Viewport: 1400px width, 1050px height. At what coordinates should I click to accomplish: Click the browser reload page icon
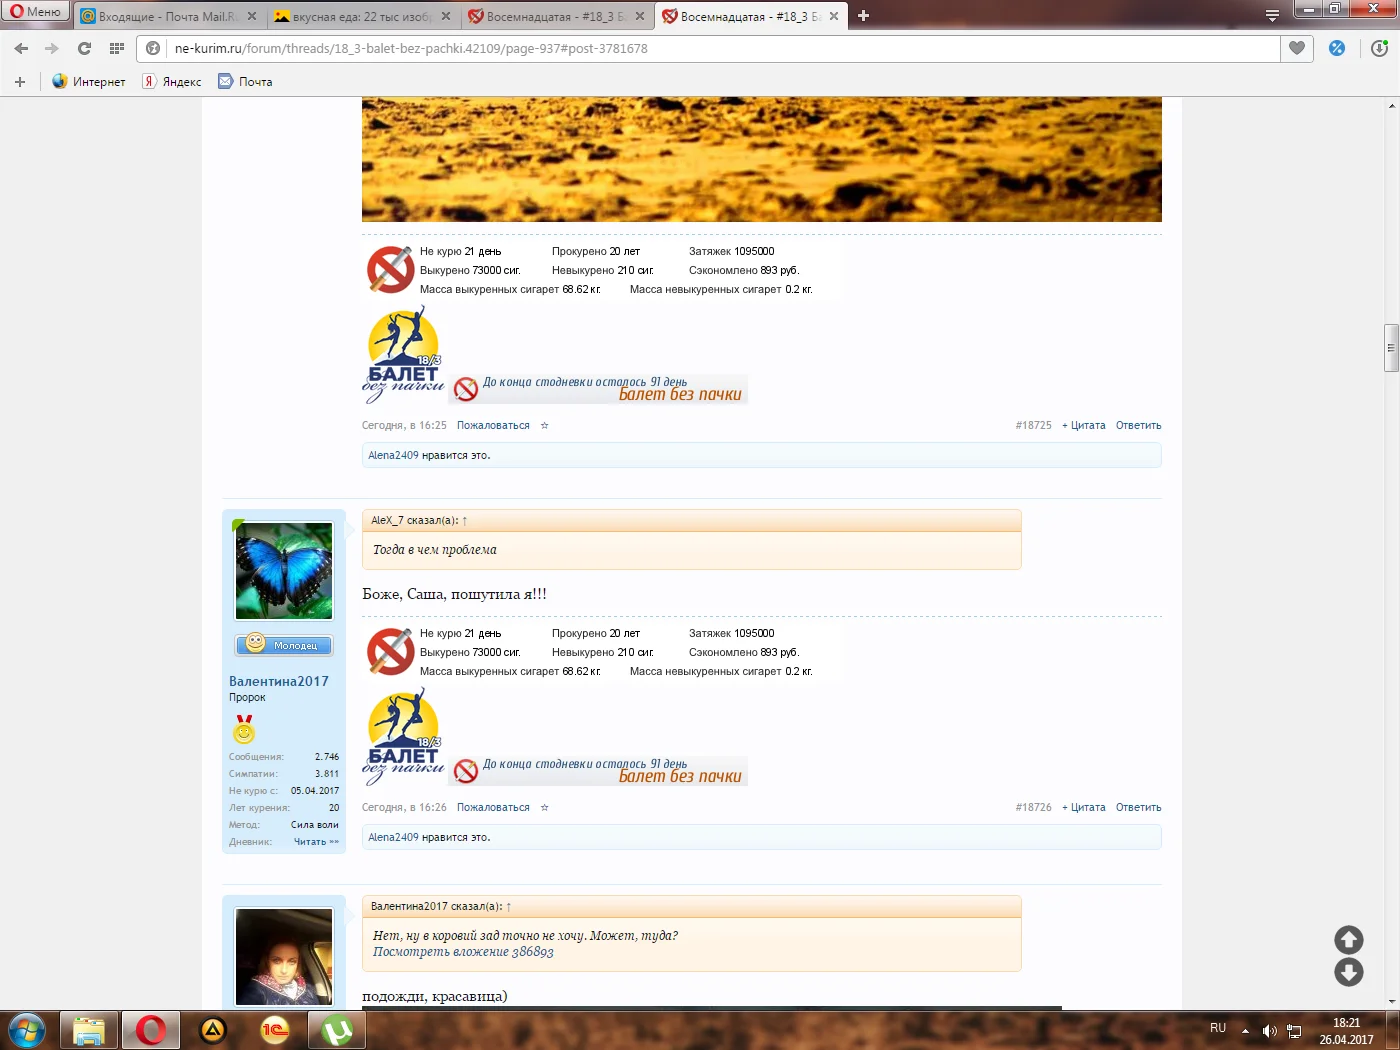click(84, 48)
